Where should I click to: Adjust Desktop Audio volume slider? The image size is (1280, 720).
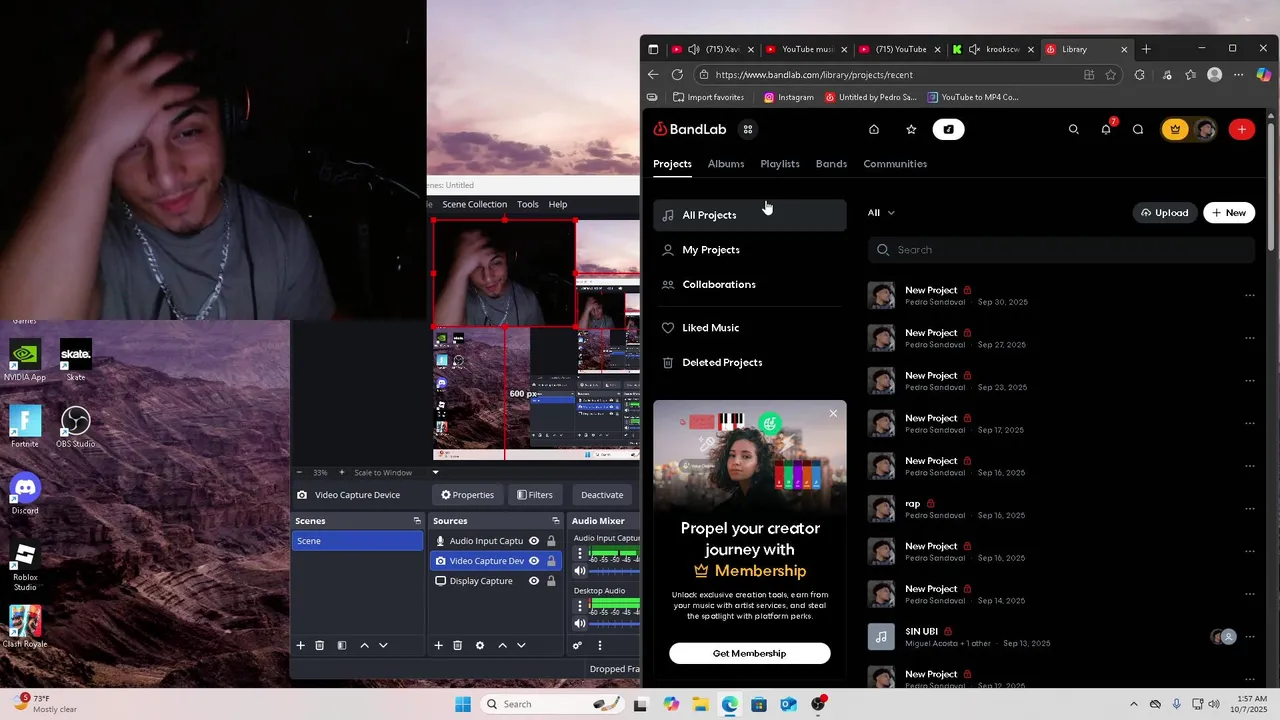point(614,624)
